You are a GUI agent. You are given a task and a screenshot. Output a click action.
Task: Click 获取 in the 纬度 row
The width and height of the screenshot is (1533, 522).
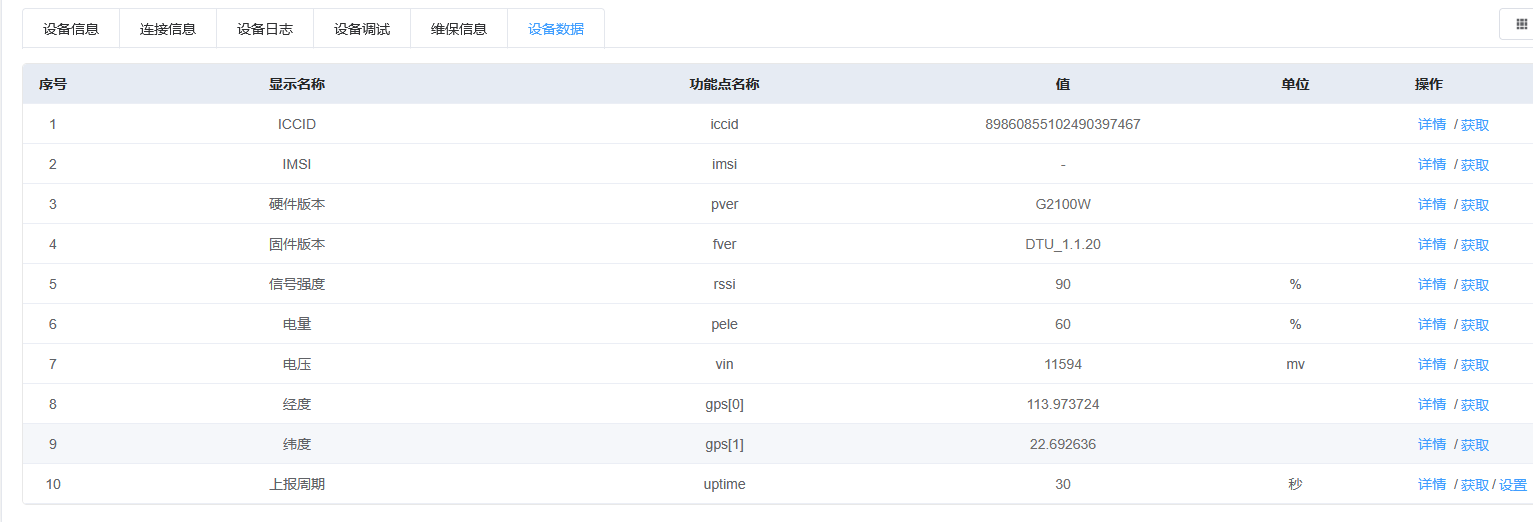[x=1475, y=445]
